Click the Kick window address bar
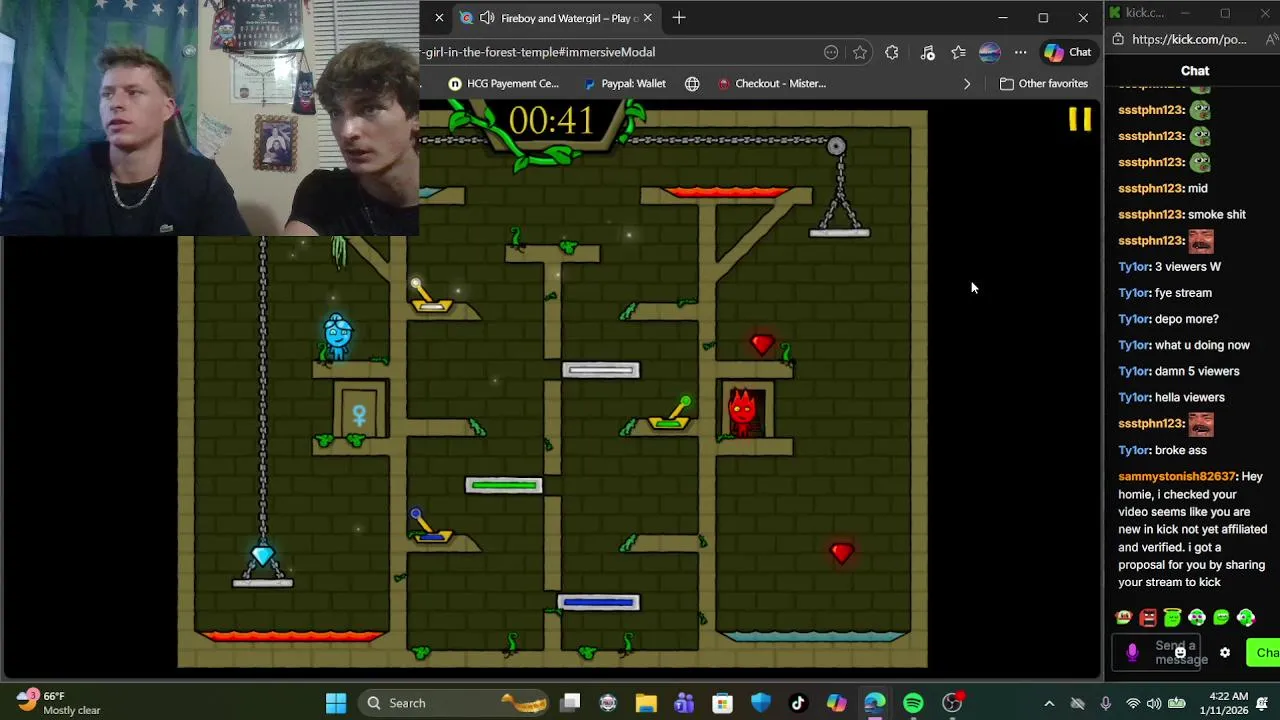This screenshot has height=720, width=1280. [1190, 40]
